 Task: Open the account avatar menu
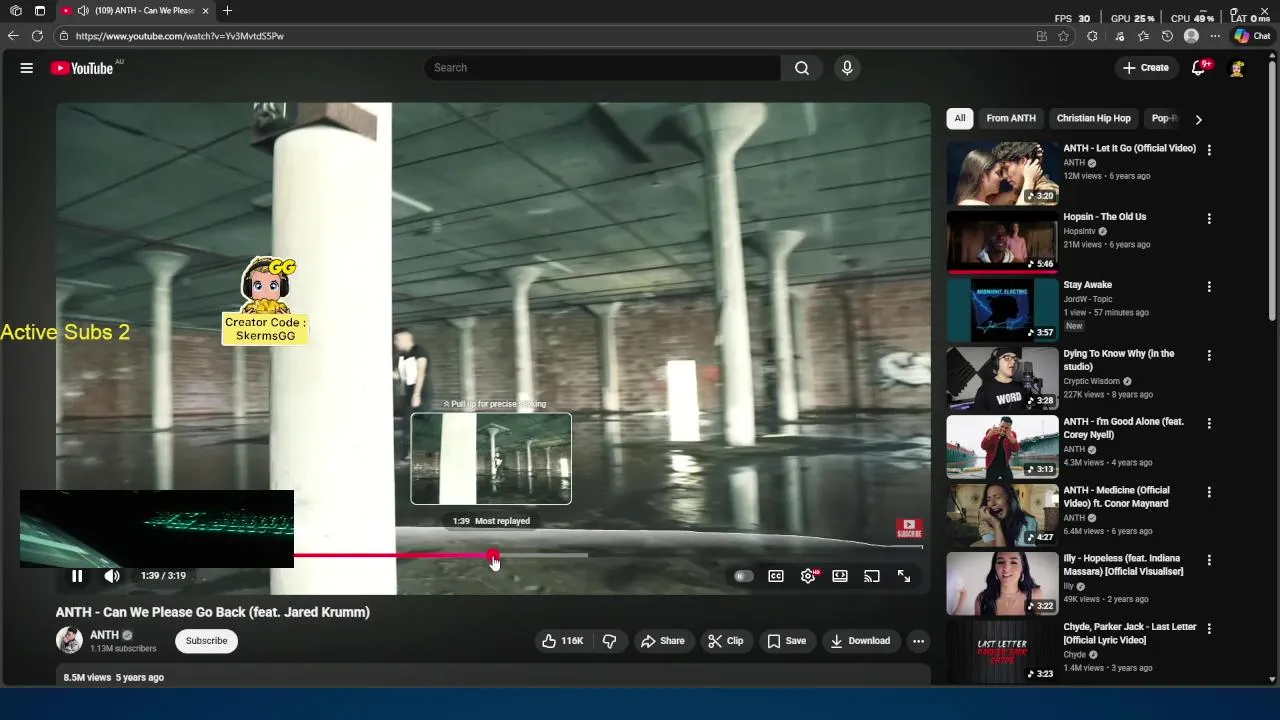point(1237,68)
